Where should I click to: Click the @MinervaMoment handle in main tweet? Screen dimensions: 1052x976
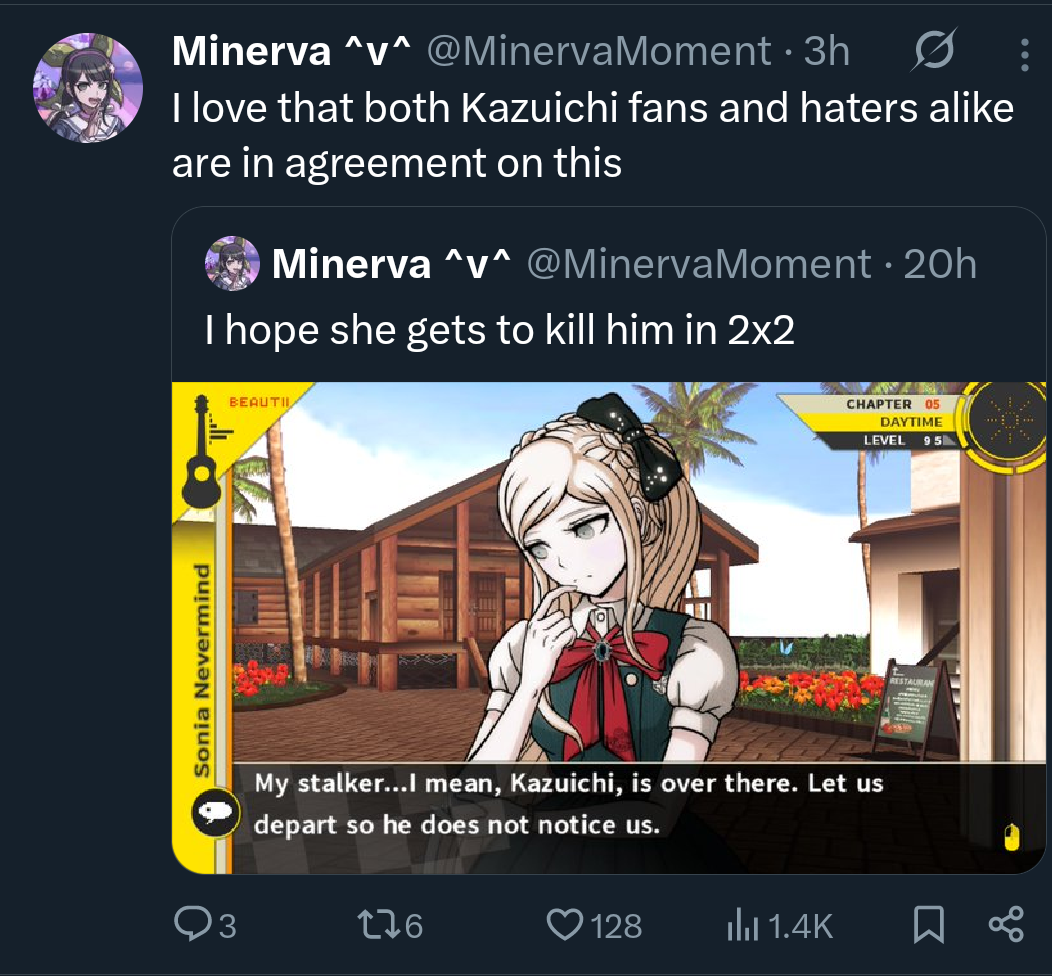(x=598, y=51)
